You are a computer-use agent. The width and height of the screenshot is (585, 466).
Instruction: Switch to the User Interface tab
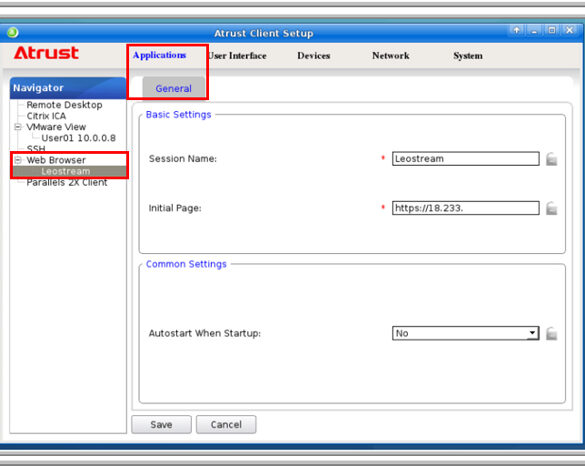pyautogui.click(x=237, y=56)
